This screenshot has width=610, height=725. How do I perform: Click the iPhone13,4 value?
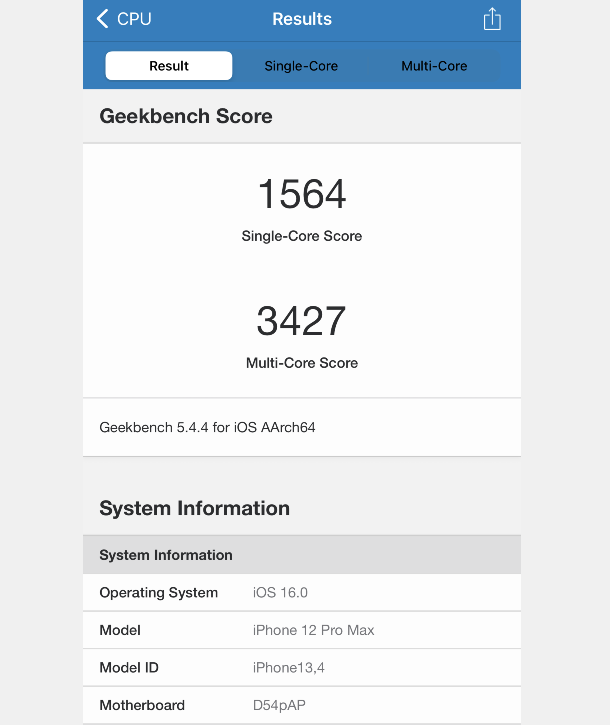(x=289, y=668)
